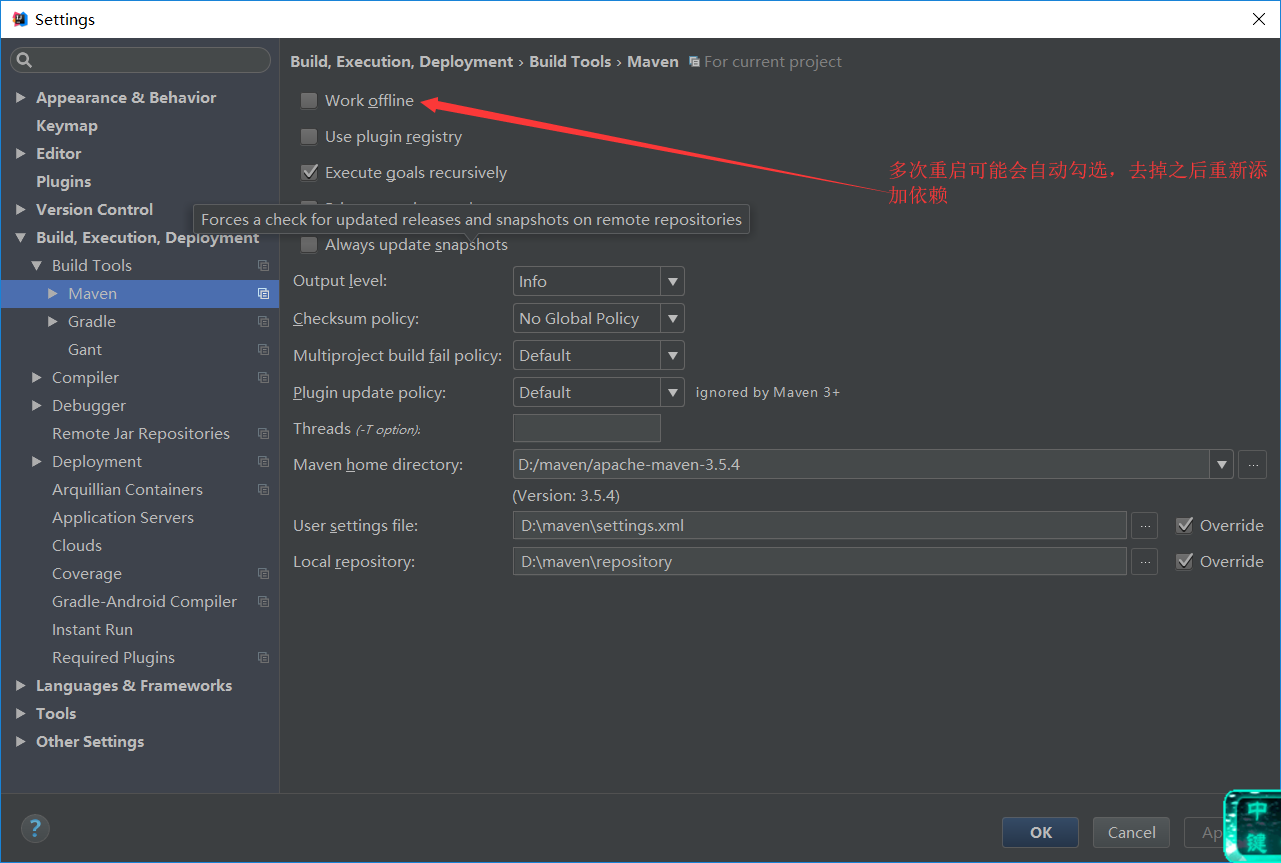Click the project-level icon on the Gant row

pos(263,350)
